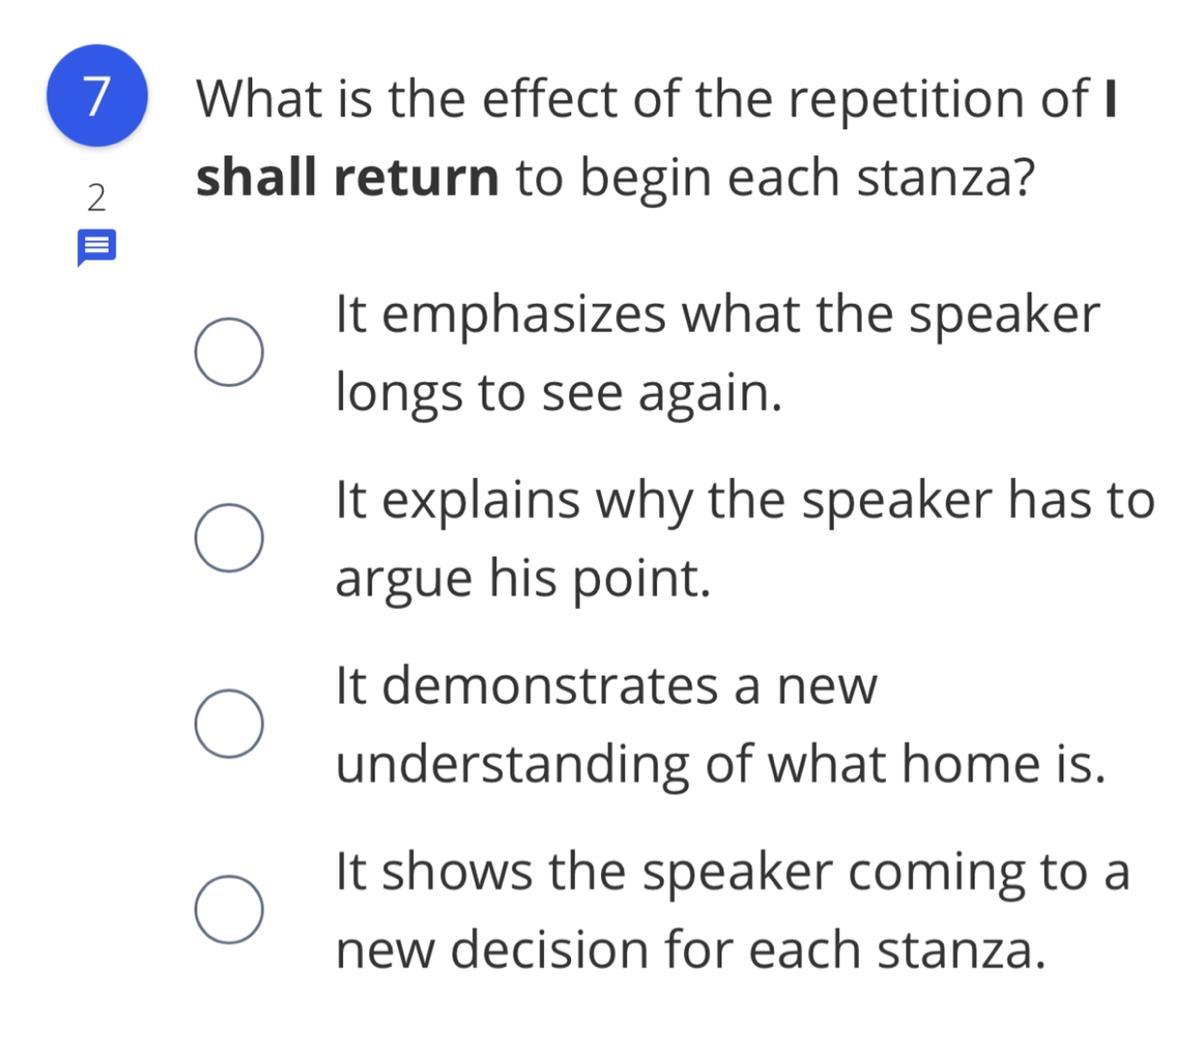Click the line 'understanding of what home is.'
1200x1055 pixels.
click(x=720, y=764)
